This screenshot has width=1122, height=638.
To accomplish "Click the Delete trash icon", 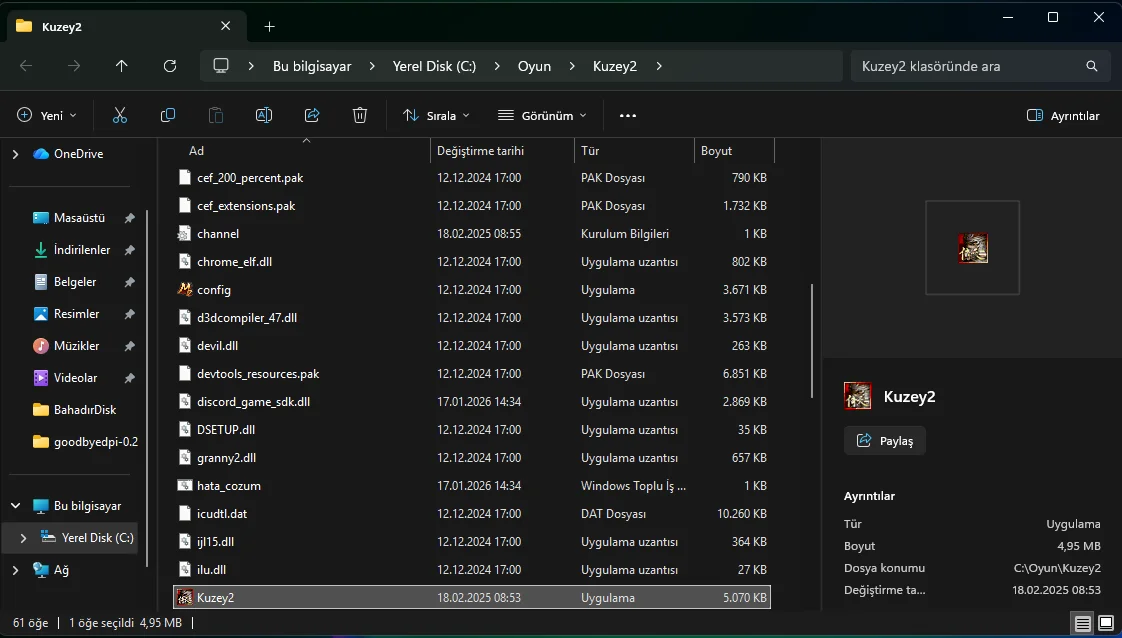I will pyautogui.click(x=360, y=116).
